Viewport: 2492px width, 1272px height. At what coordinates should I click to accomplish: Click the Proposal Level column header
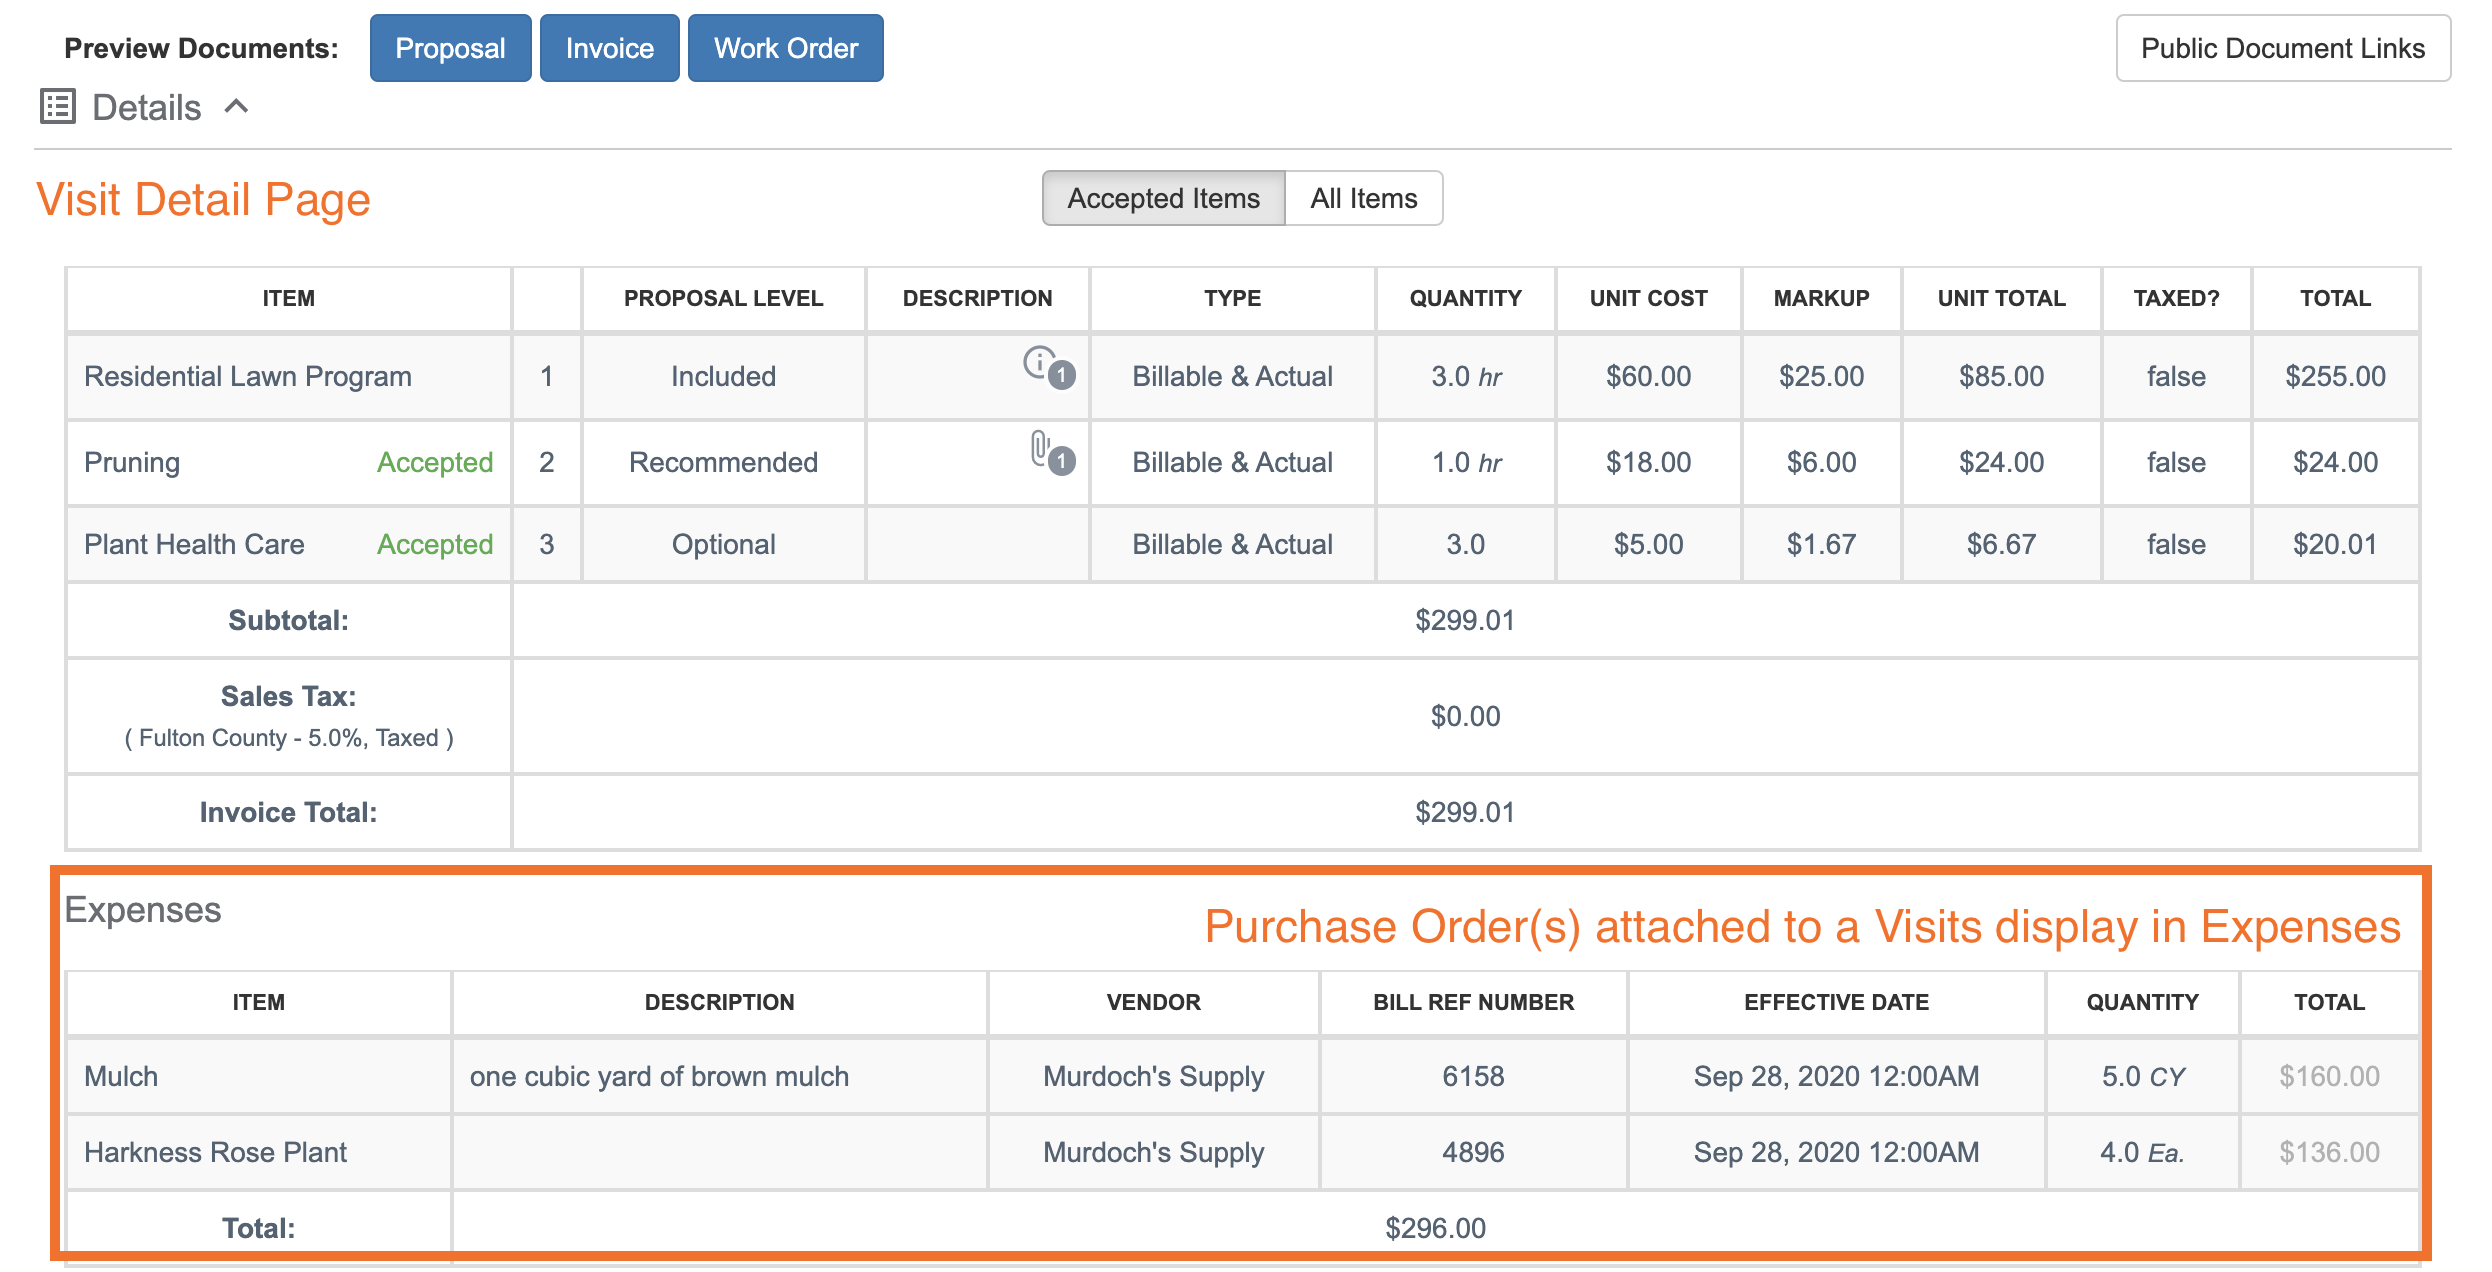pyautogui.click(x=723, y=298)
